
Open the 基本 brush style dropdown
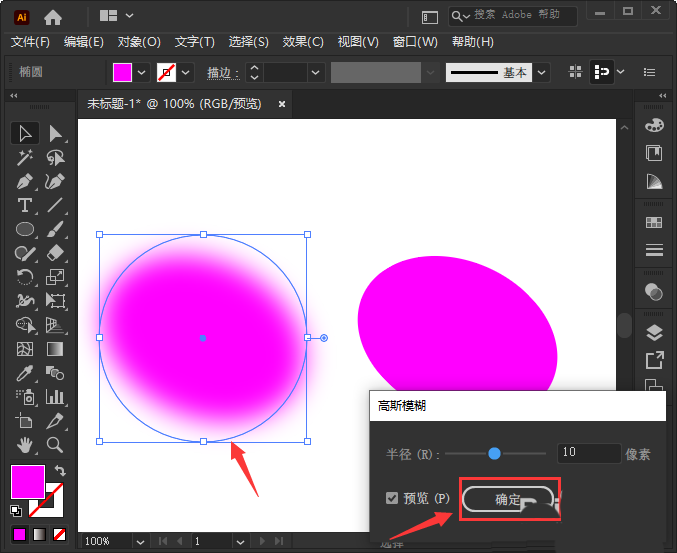(x=541, y=73)
